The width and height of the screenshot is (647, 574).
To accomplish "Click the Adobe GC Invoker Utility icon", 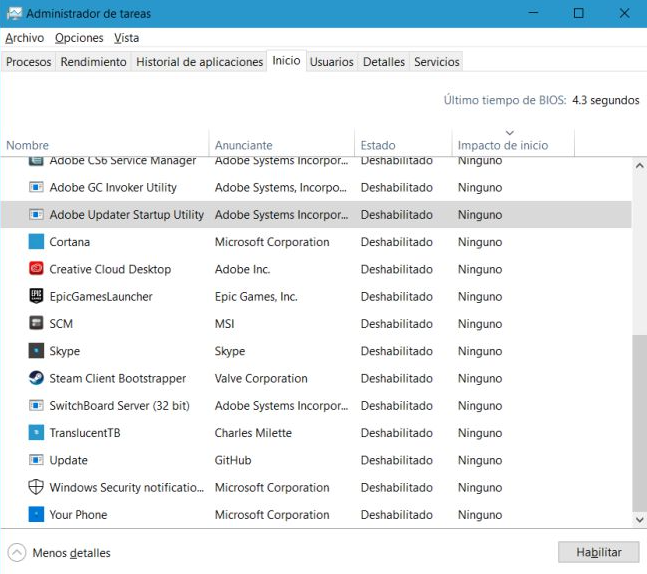I will point(36,187).
